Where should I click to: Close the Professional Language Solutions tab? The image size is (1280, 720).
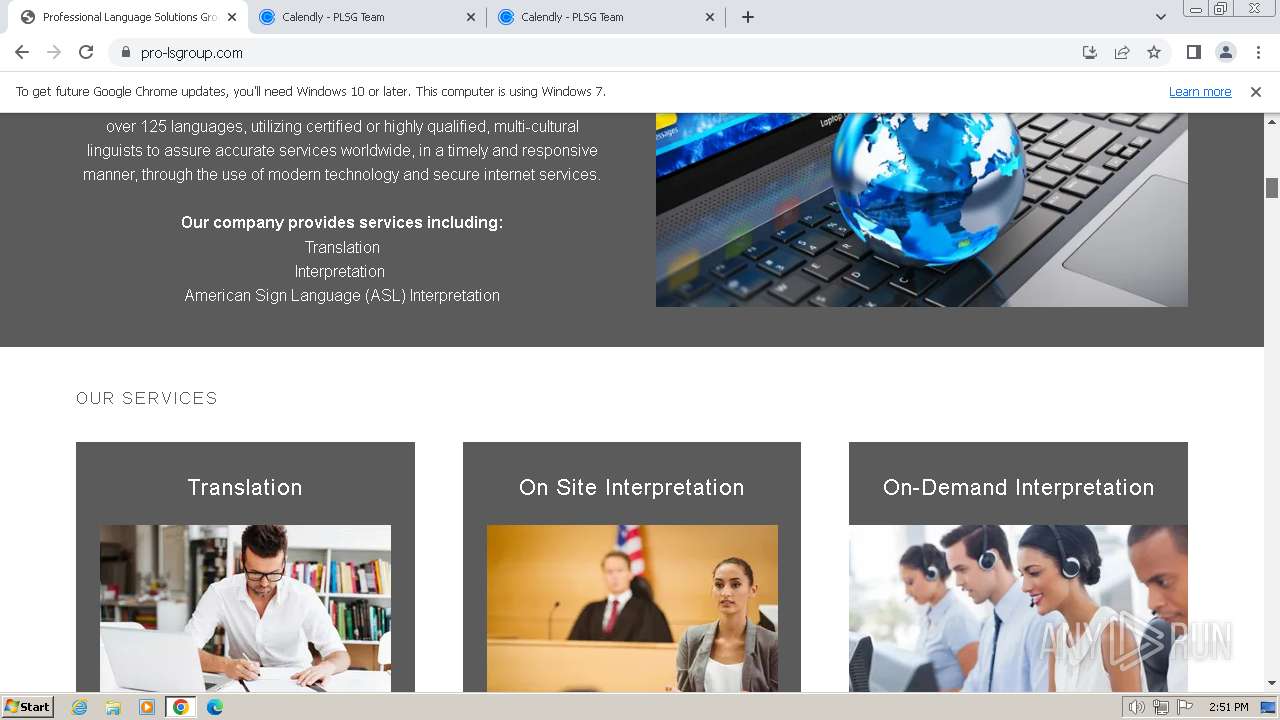coord(232,17)
